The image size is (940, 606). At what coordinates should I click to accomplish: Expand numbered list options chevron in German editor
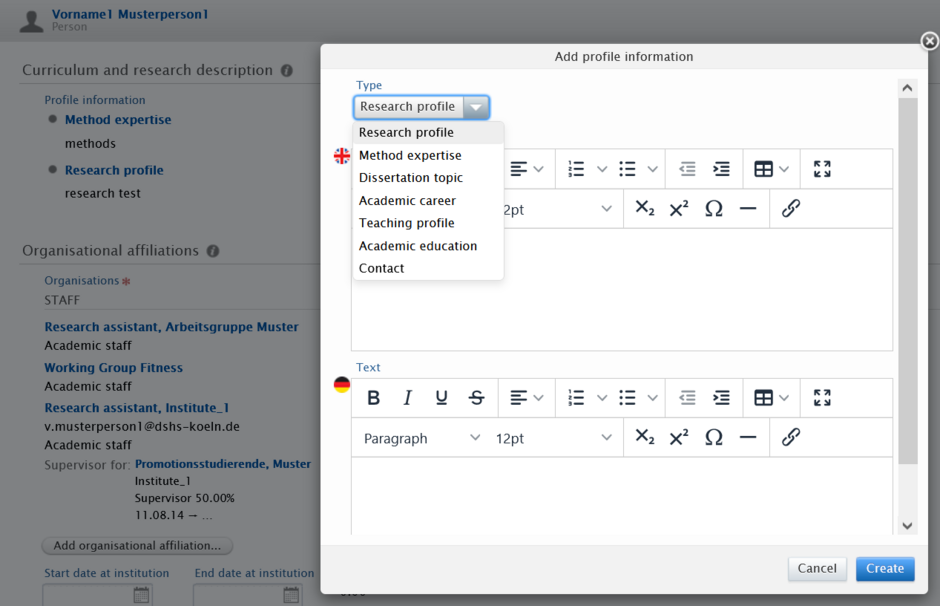[602, 398]
